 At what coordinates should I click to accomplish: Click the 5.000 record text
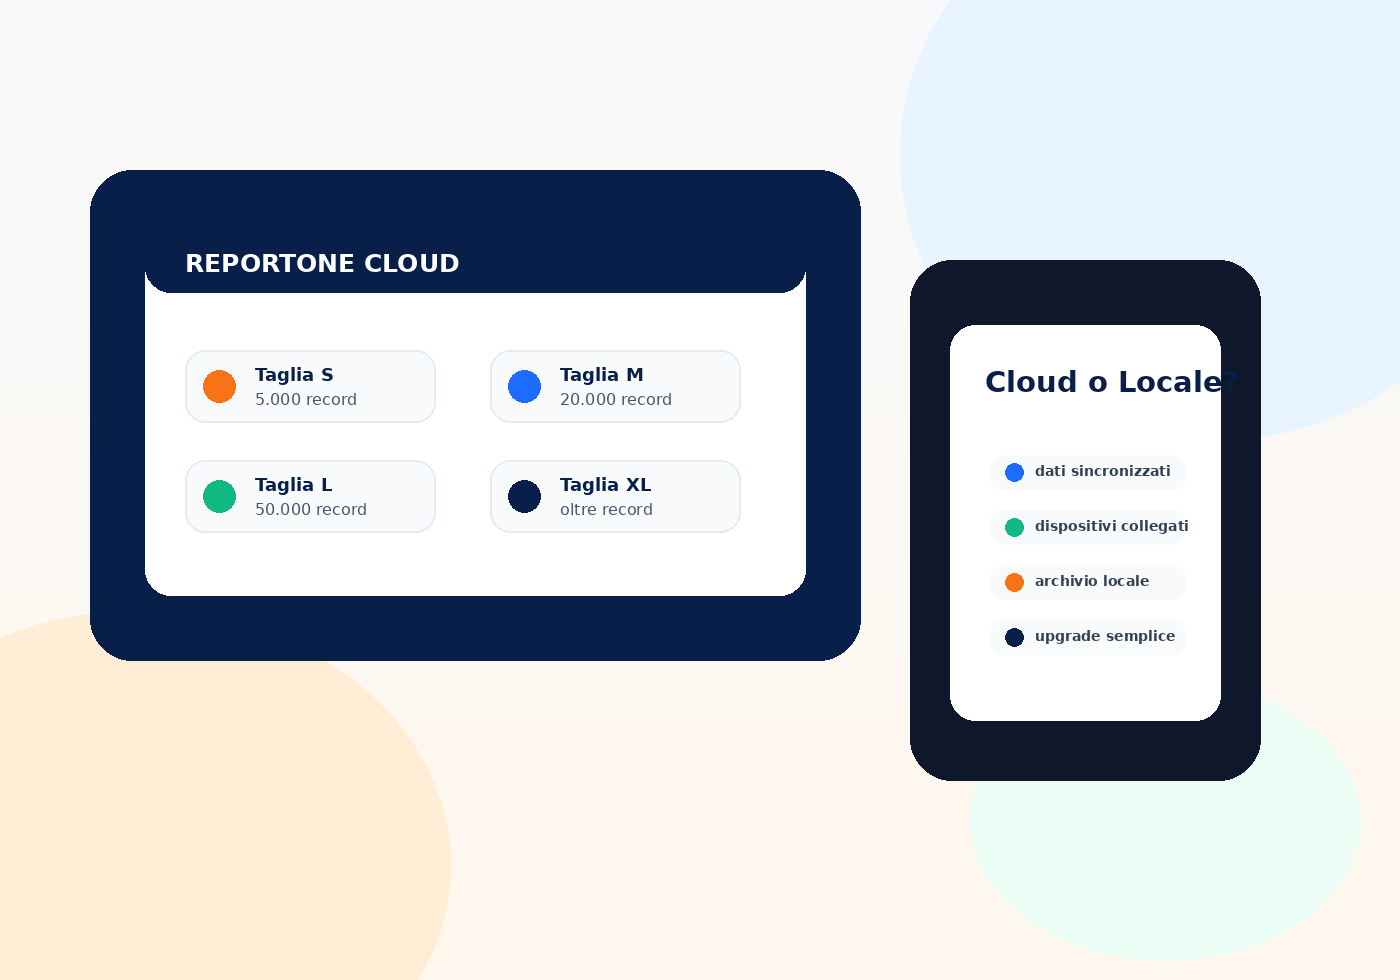pyautogui.click(x=306, y=399)
